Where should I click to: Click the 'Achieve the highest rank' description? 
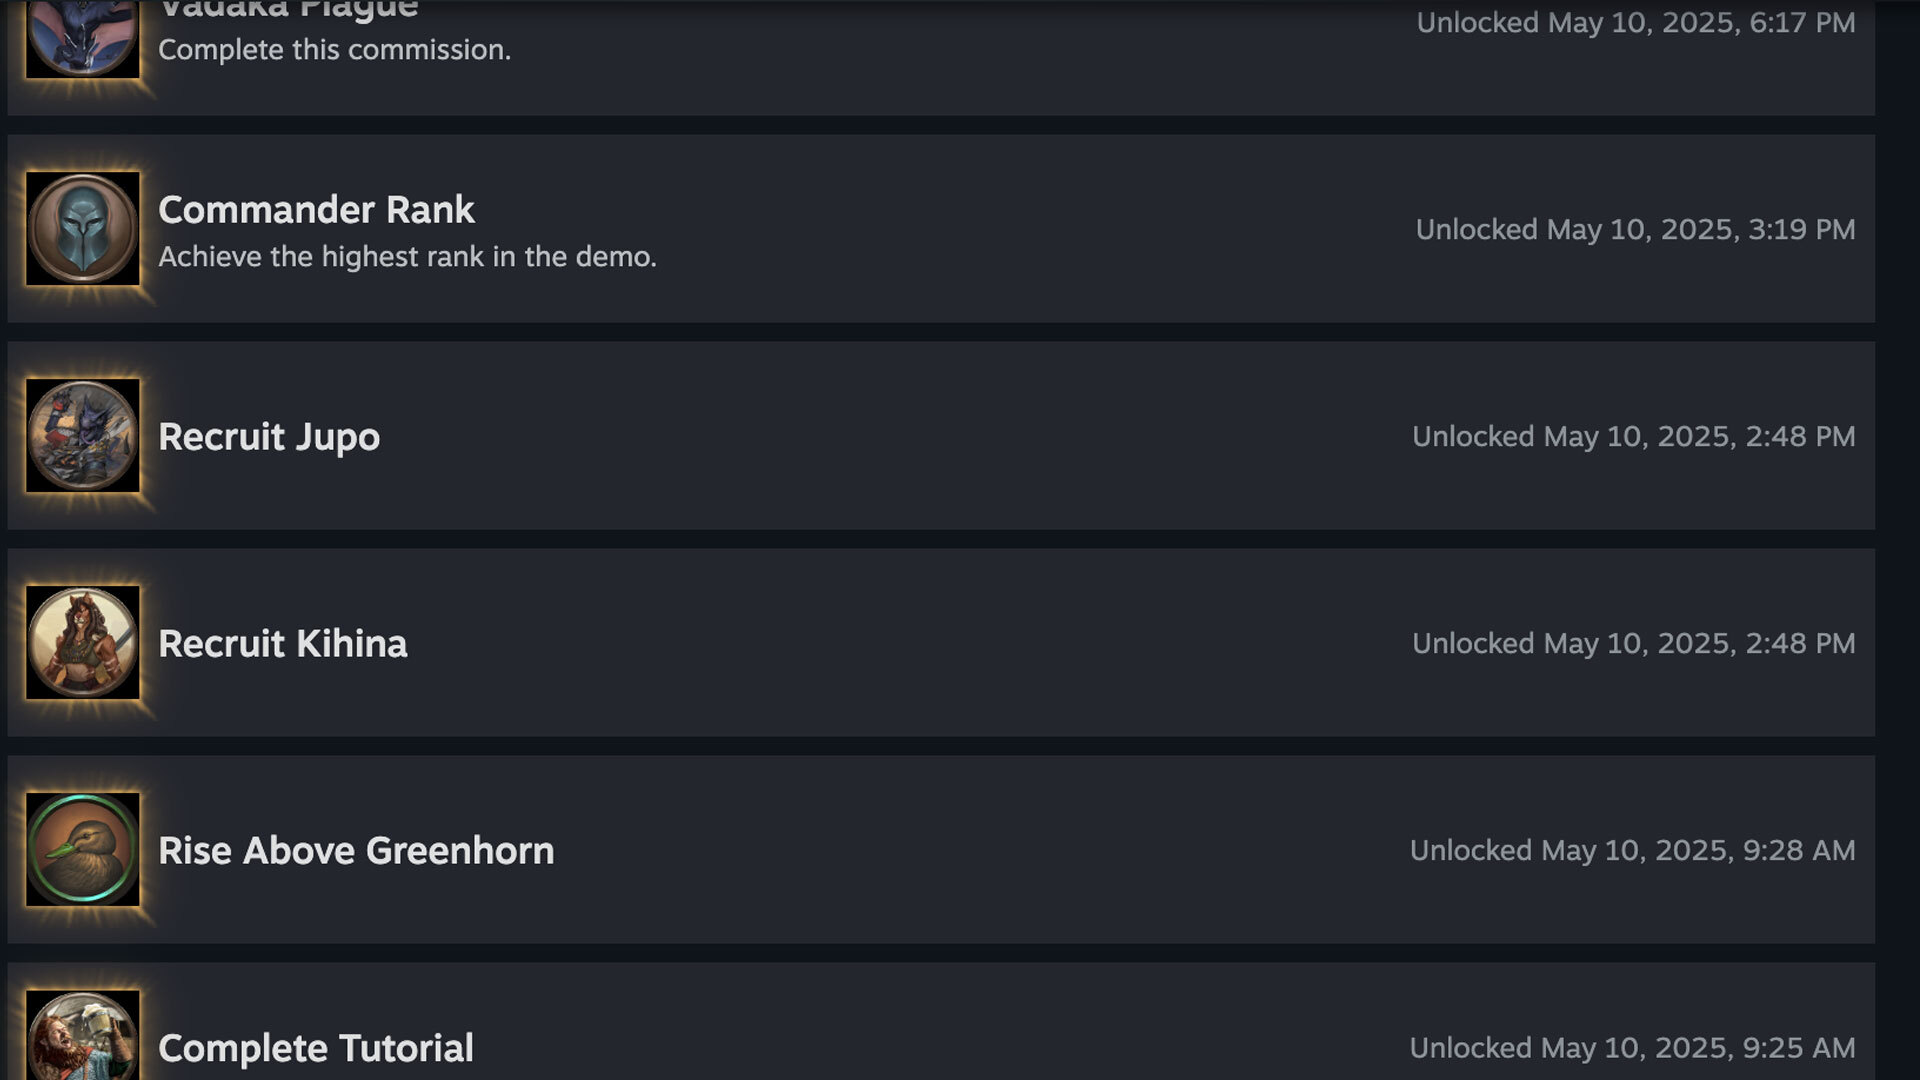click(x=407, y=257)
